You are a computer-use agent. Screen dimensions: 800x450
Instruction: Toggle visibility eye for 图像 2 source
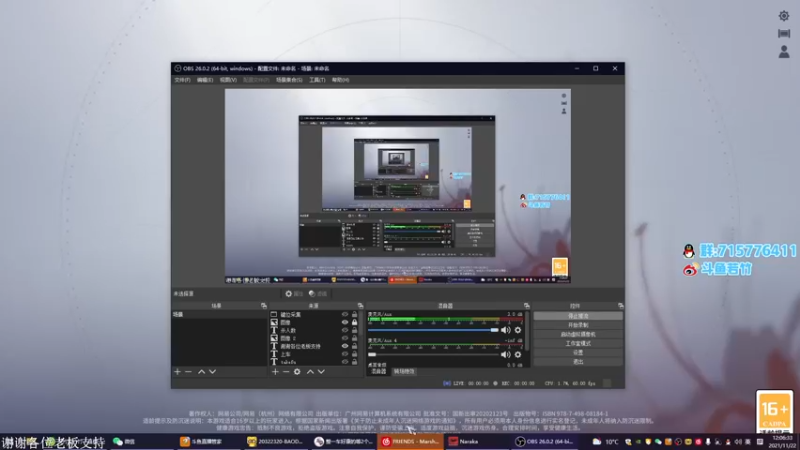click(345, 338)
